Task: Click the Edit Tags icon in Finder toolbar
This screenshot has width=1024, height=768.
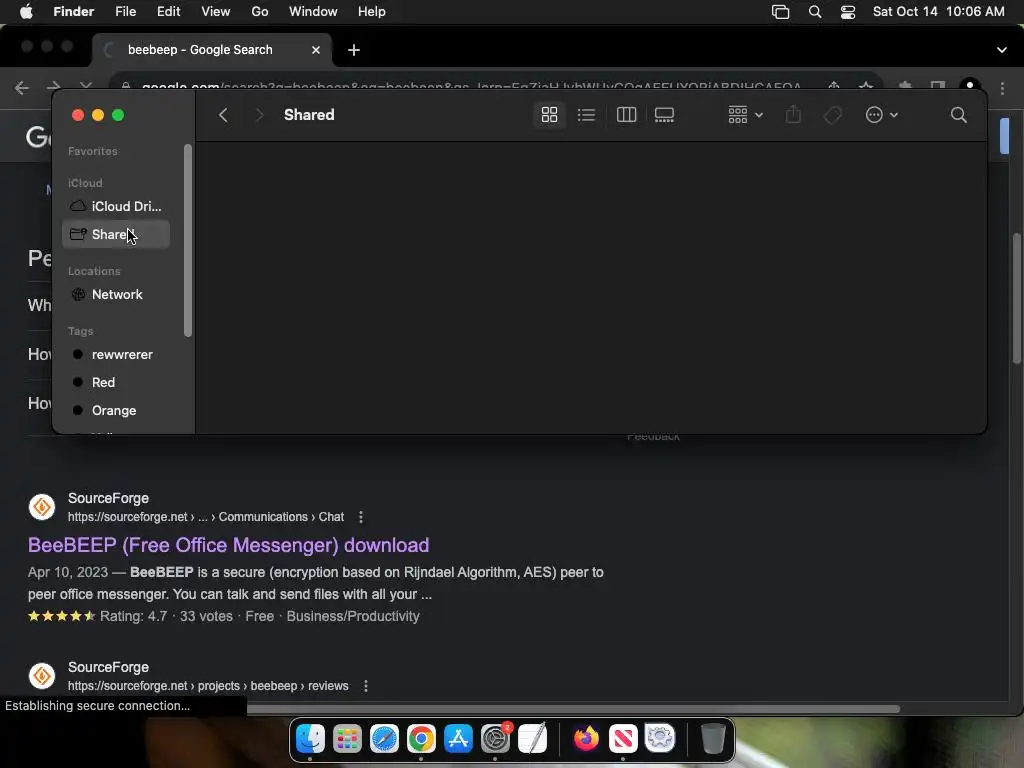Action: 832,116
